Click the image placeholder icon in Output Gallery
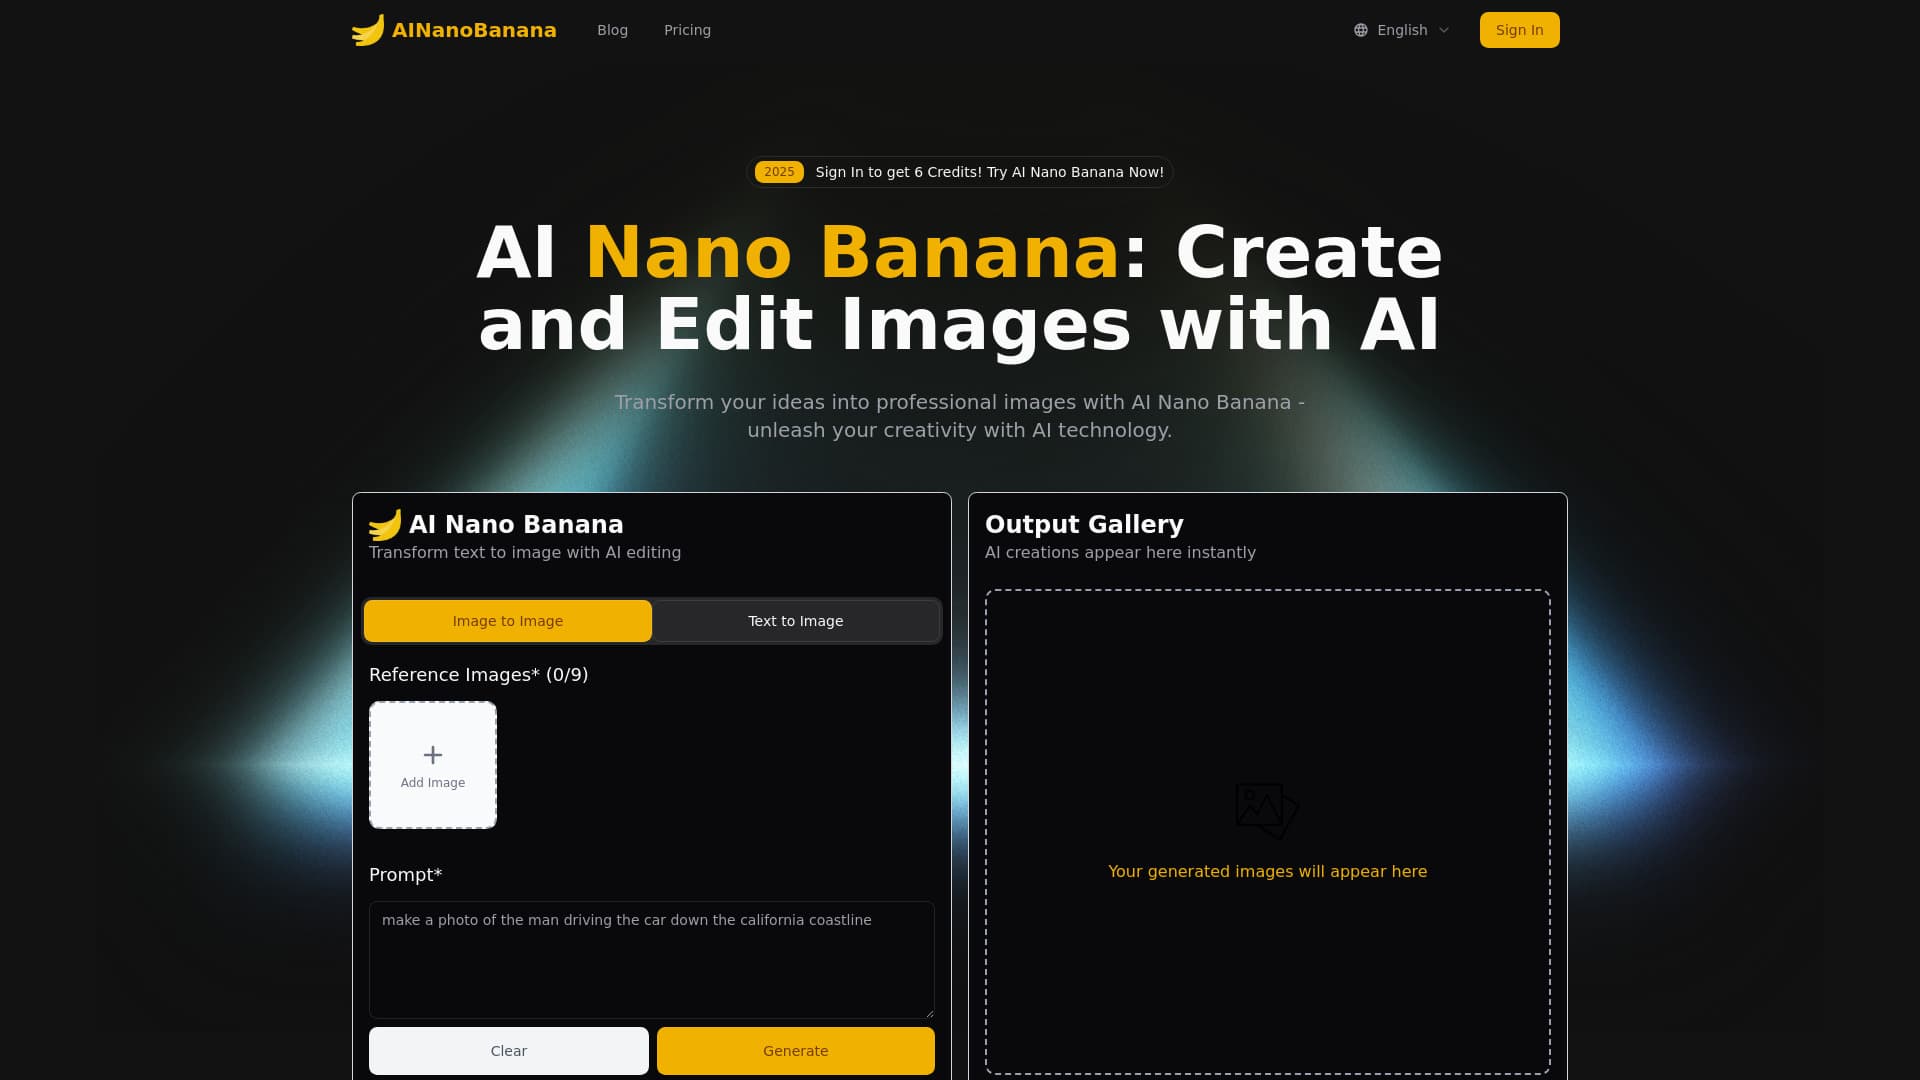Screen dimensions: 1920x1080 click(1267, 810)
